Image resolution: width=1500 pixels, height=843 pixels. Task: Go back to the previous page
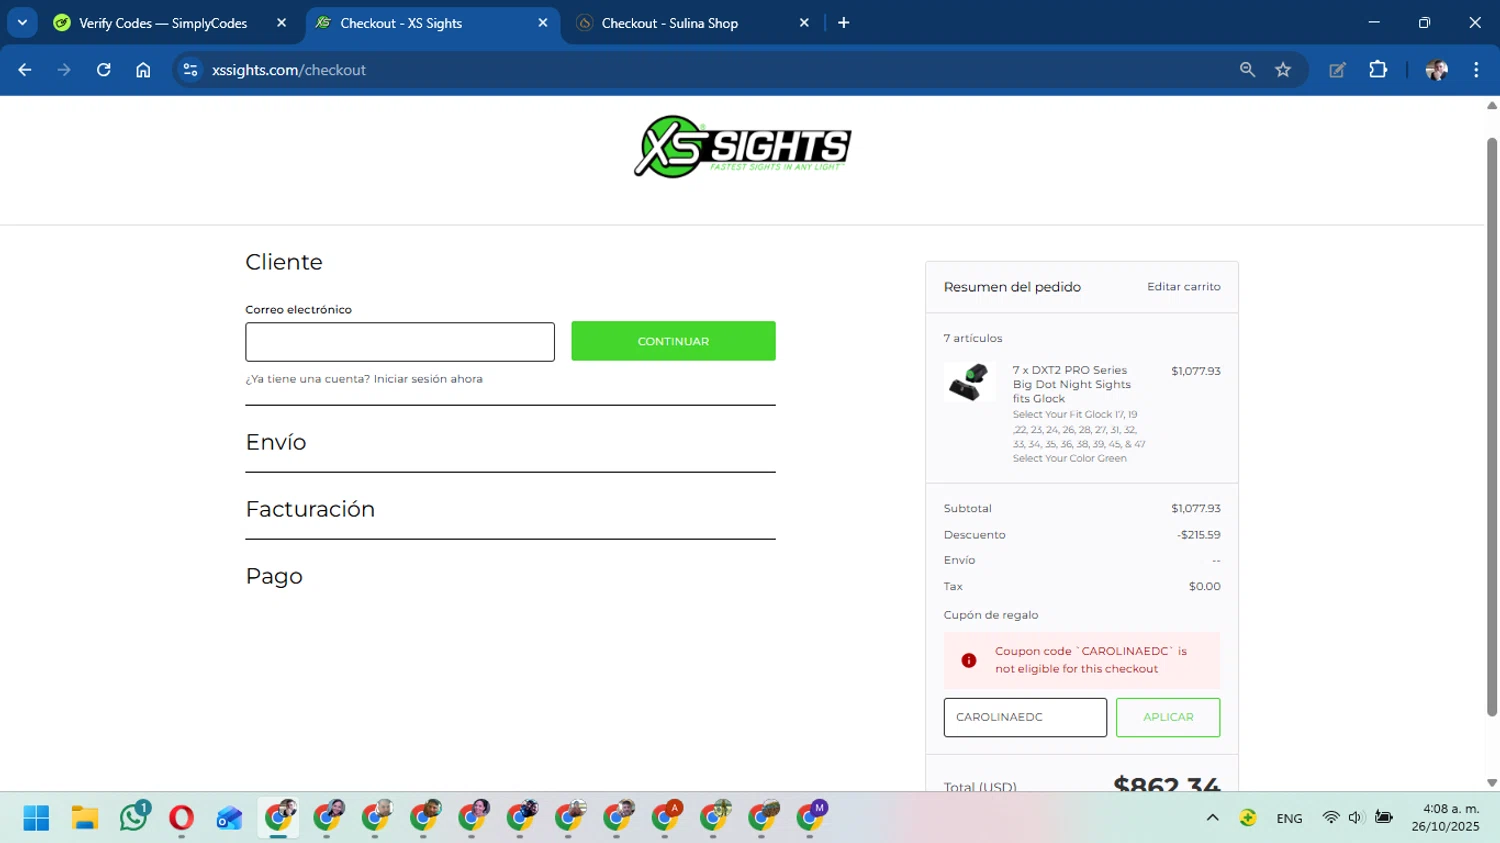point(25,70)
